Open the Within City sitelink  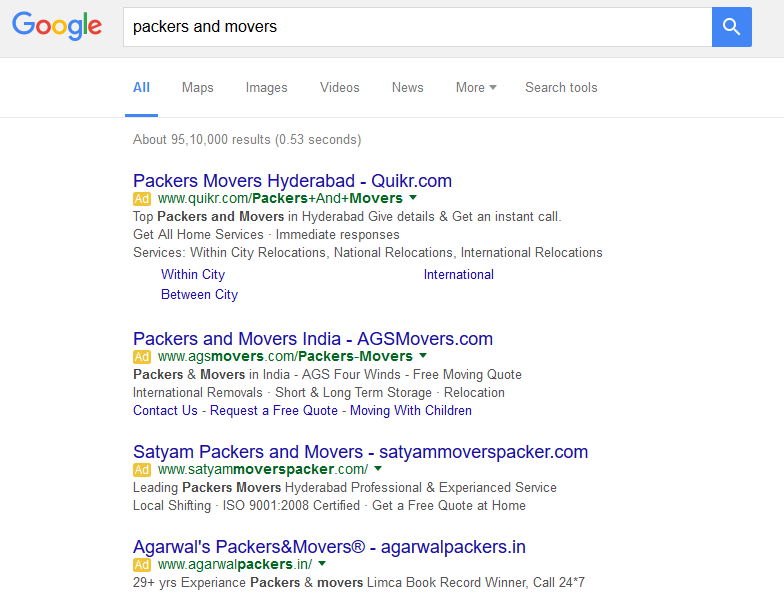[193, 274]
